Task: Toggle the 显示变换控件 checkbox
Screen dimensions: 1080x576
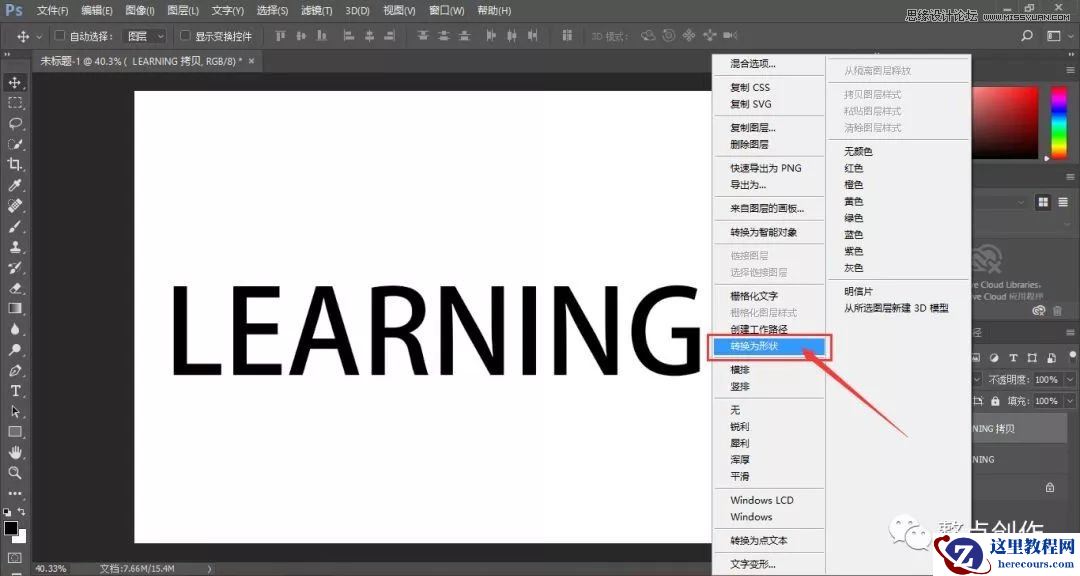Action: click(186, 35)
